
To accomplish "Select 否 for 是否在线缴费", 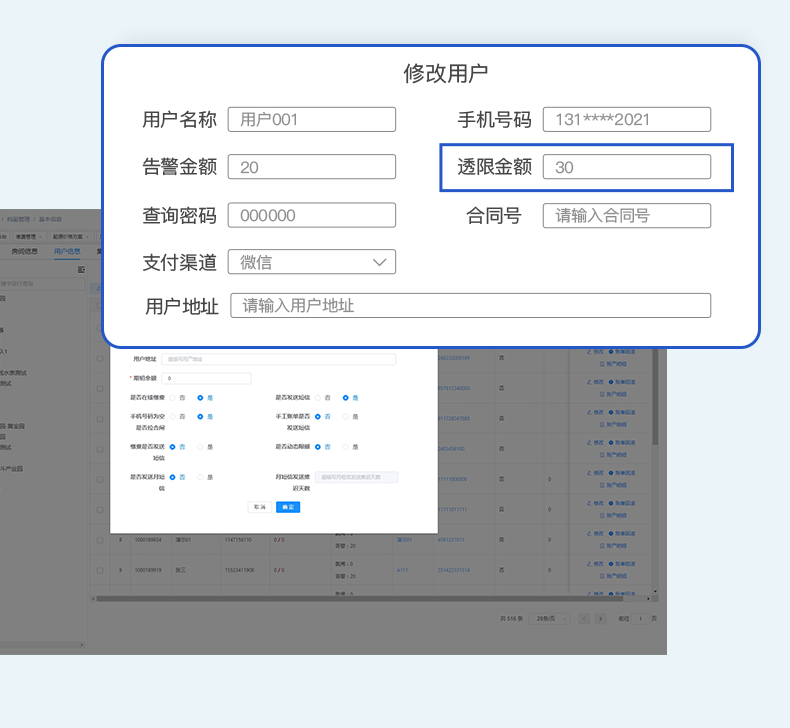I will (171, 397).
